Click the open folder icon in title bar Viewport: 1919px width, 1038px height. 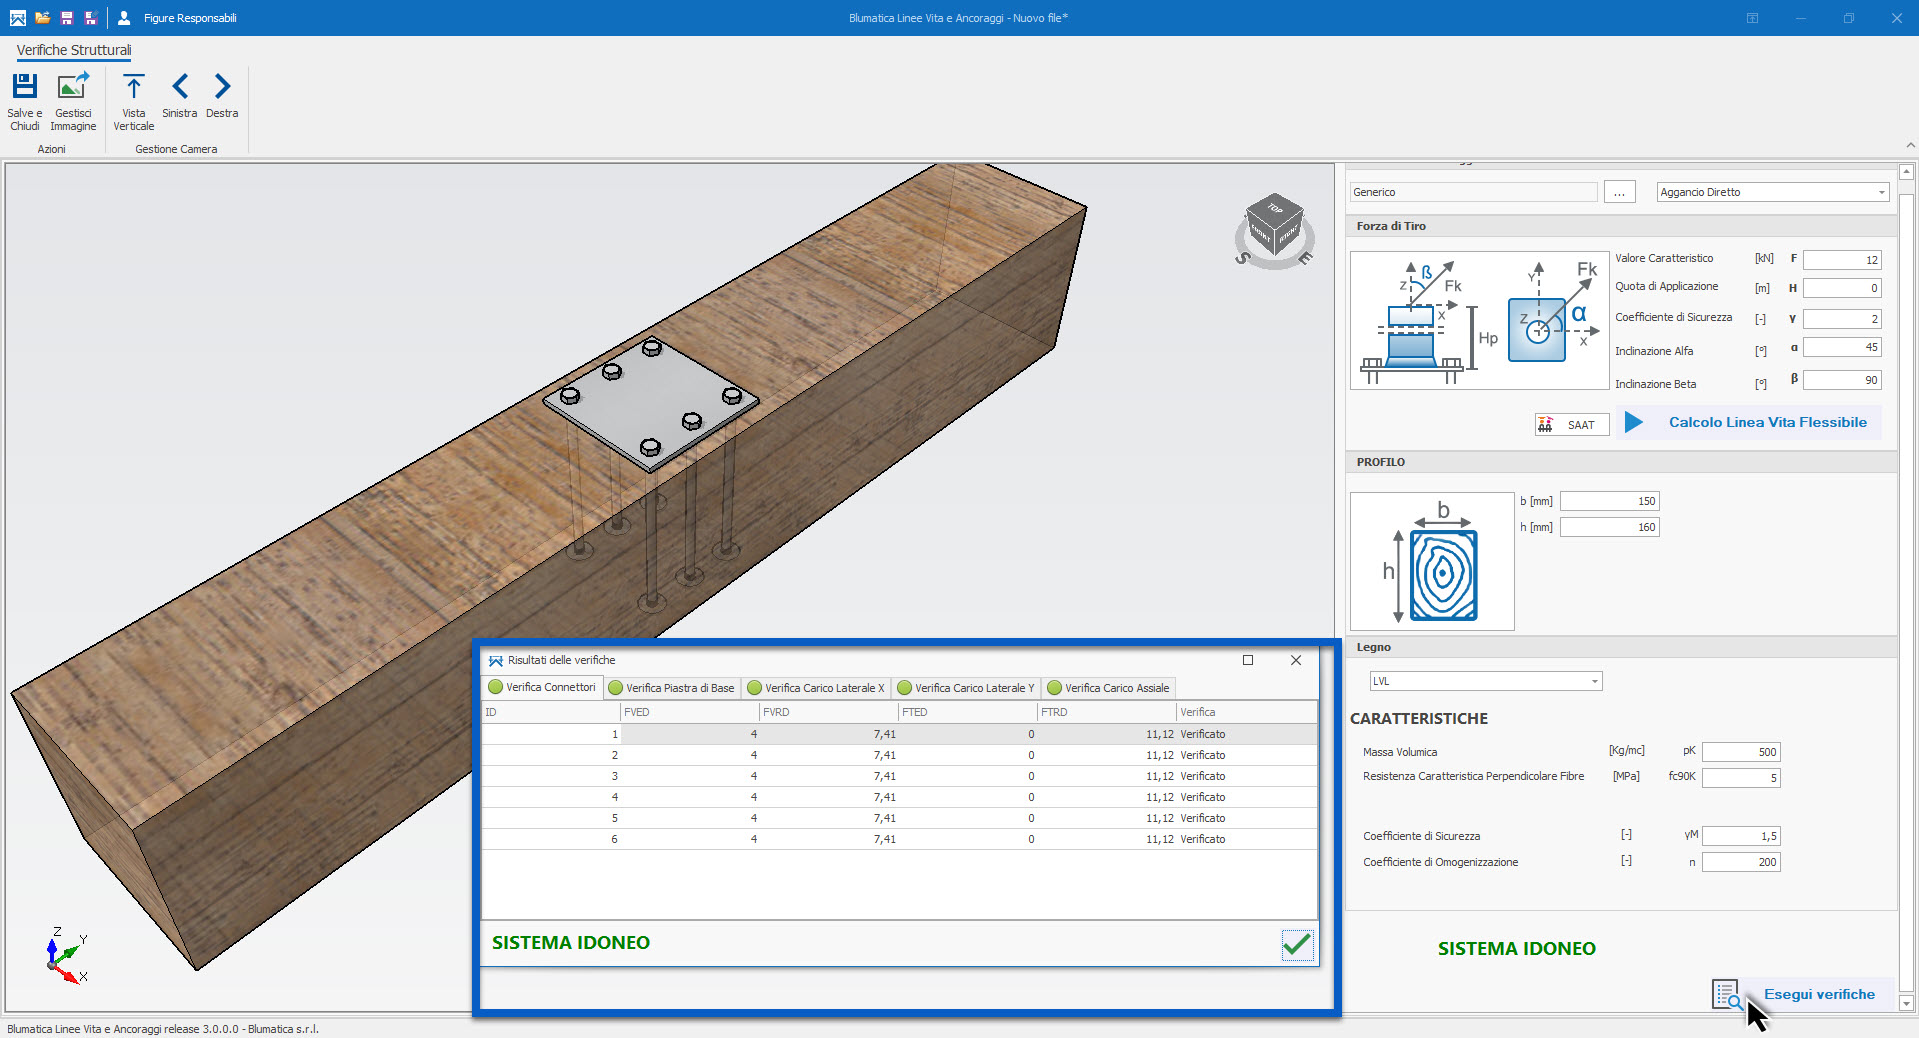[42, 18]
